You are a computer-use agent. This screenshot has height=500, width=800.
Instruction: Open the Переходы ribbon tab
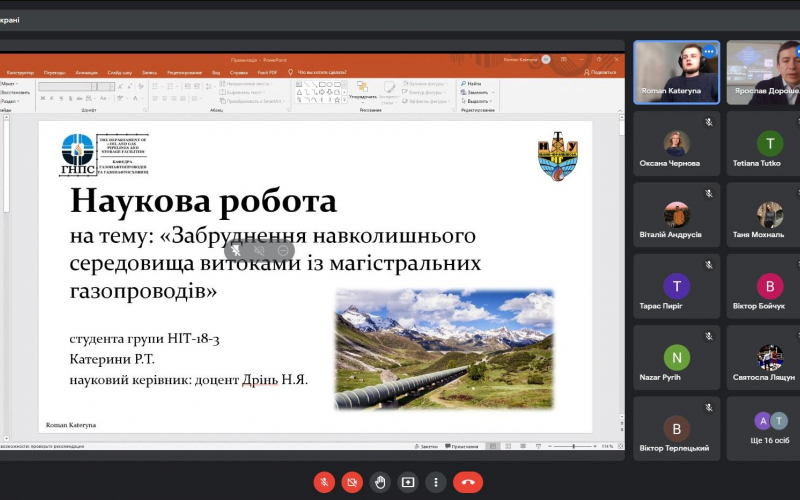pyautogui.click(x=55, y=72)
